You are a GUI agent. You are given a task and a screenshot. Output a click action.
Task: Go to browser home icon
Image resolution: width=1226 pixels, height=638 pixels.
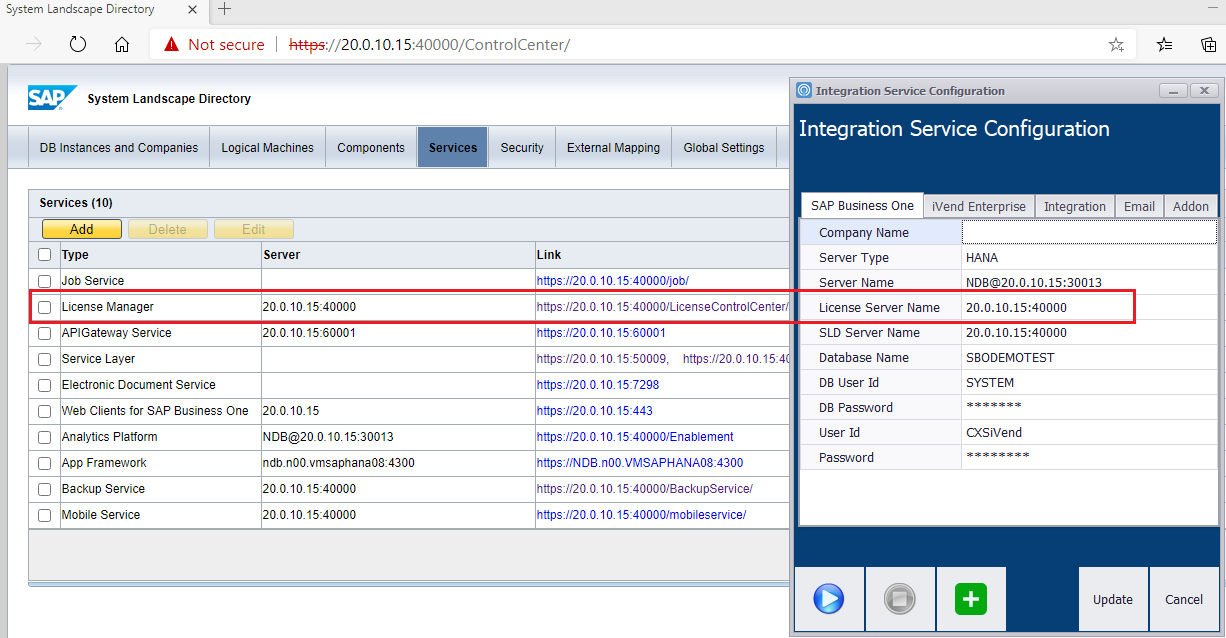point(122,44)
